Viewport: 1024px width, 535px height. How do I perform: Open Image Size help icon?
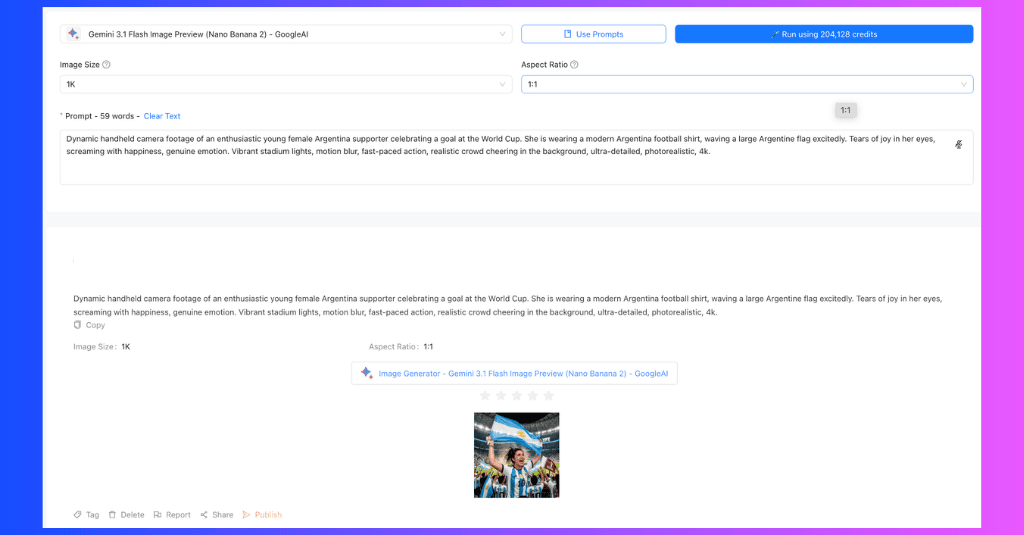[106, 65]
